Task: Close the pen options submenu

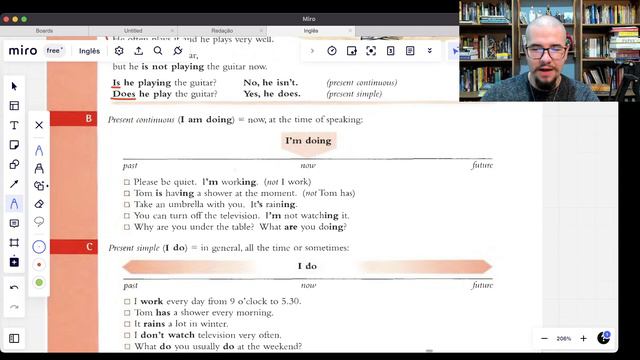Action: [39, 125]
